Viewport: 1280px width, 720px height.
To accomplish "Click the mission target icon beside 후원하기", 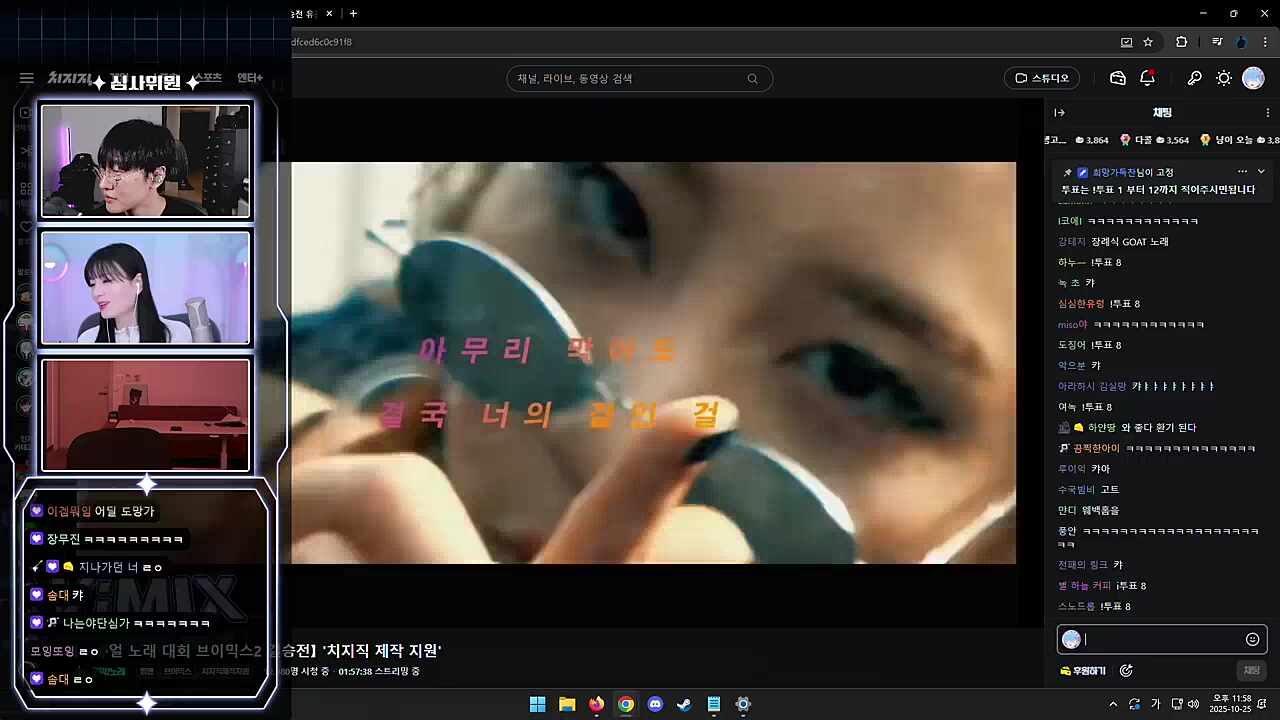I will click(x=1126, y=671).
